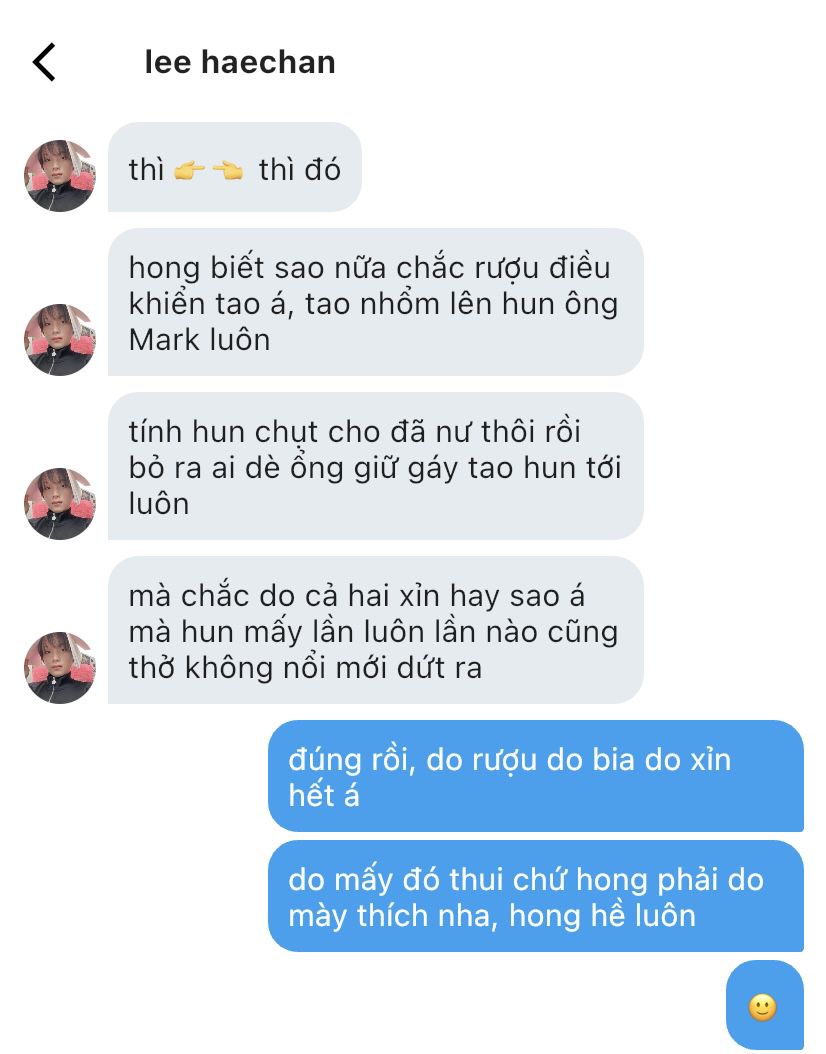Tap the smiley emoji message bubble
826x1054 pixels.
coord(765,1006)
